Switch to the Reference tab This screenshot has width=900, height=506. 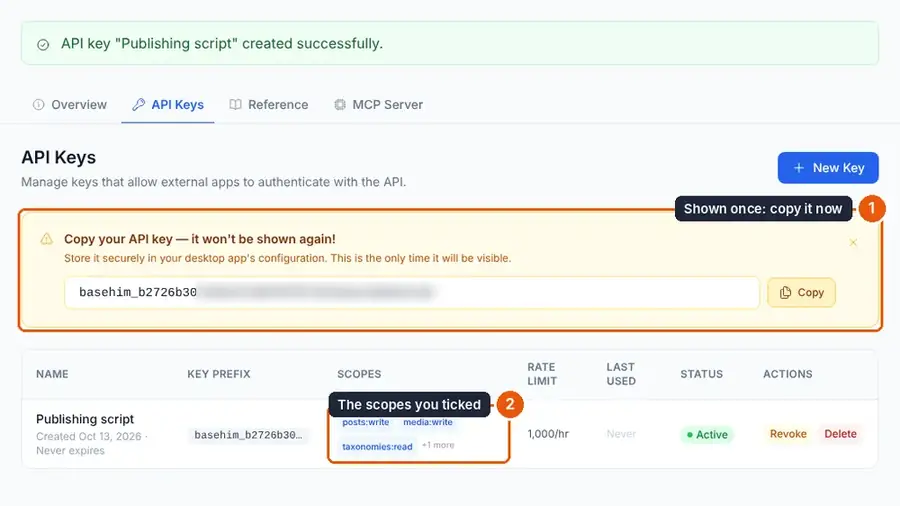tap(269, 104)
